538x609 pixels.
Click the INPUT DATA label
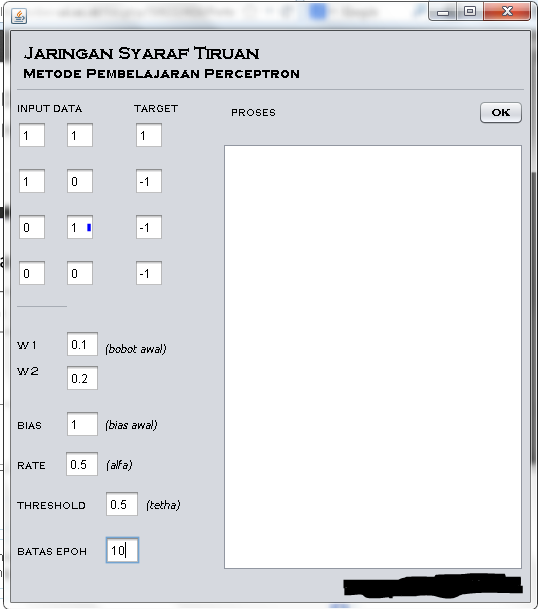point(49,109)
